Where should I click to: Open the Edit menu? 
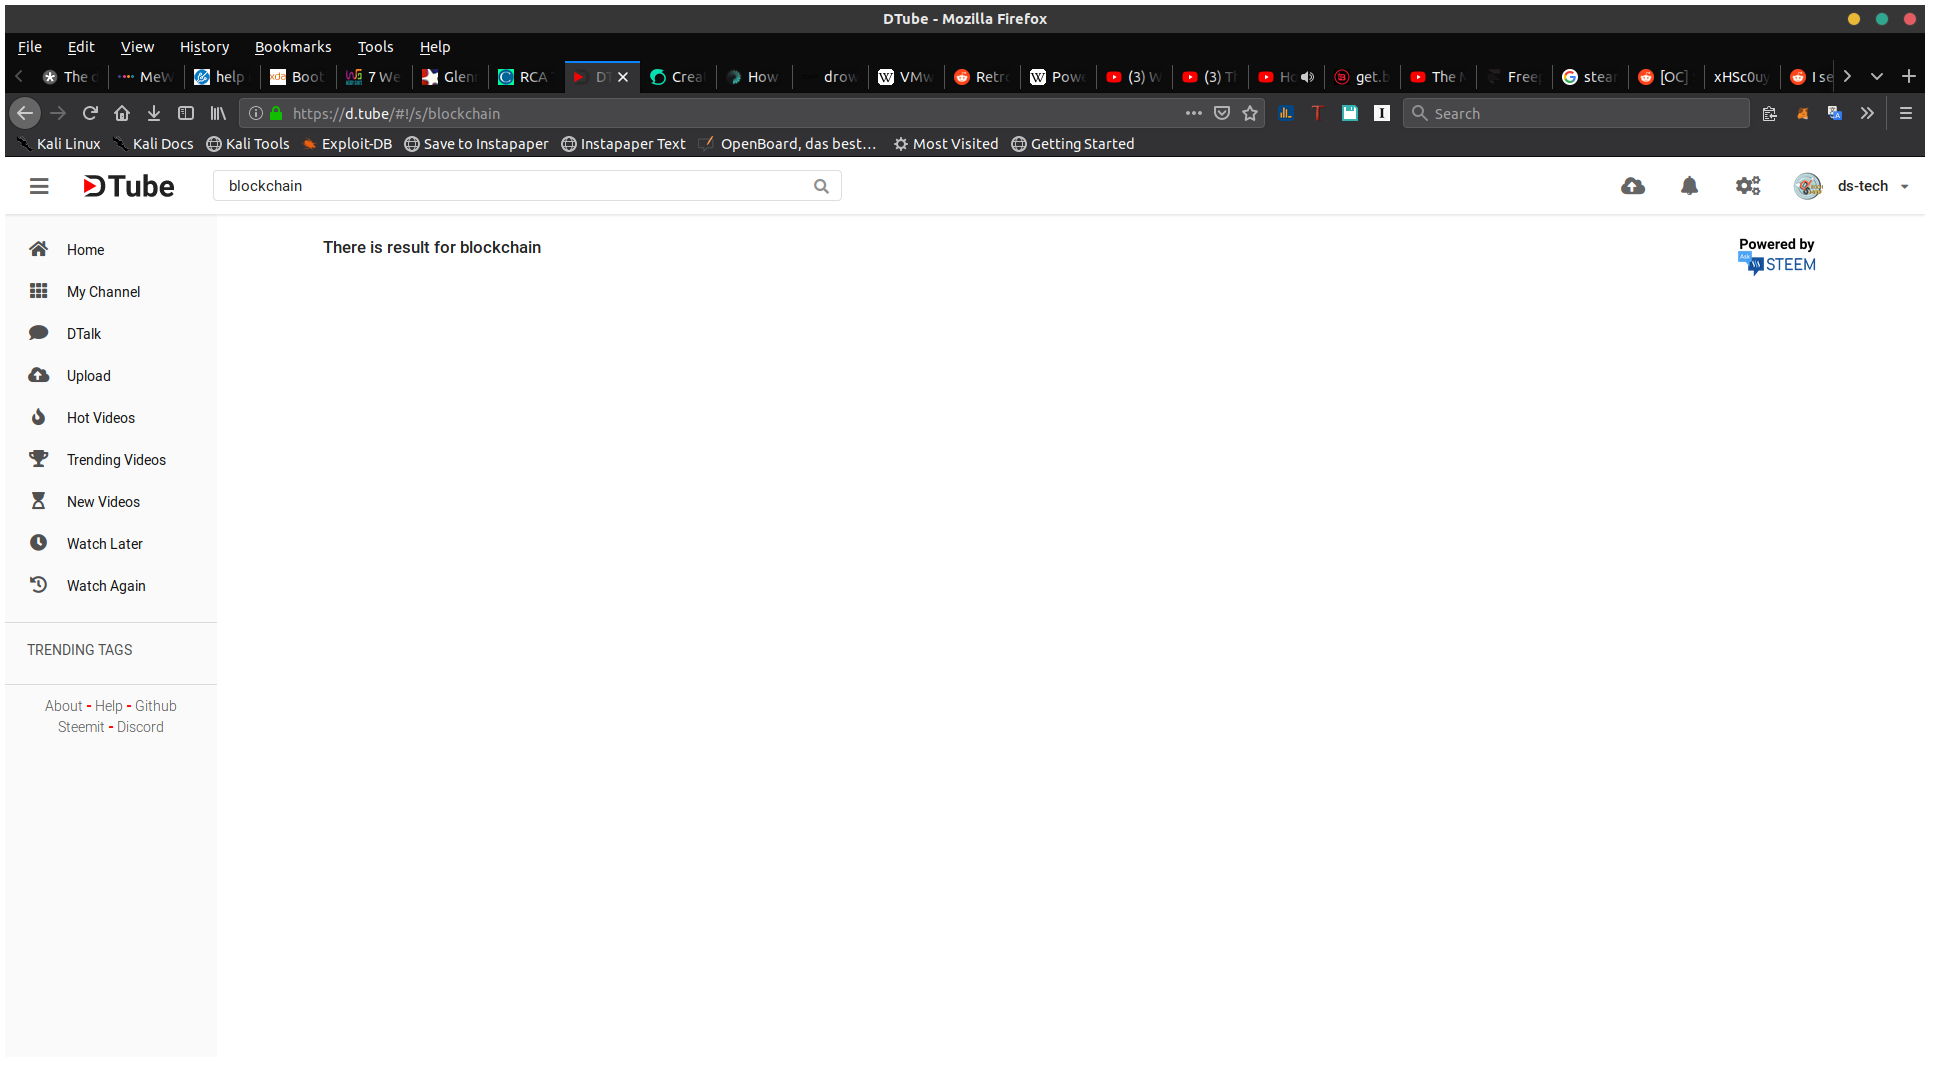point(81,47)
